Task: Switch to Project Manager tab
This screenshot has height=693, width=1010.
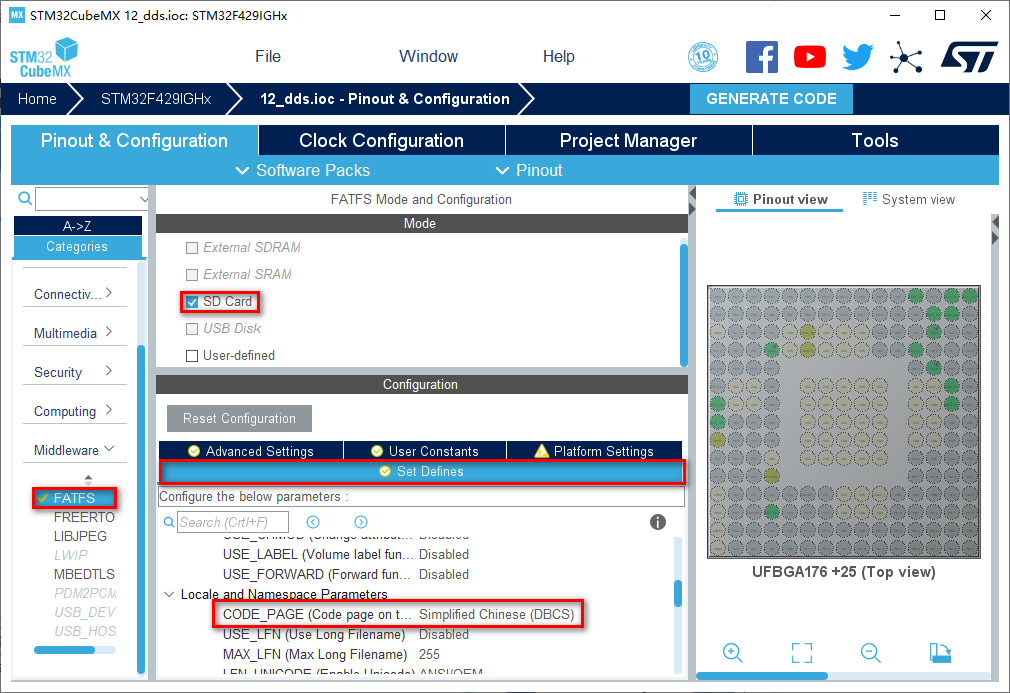Action: coord(628,140)
